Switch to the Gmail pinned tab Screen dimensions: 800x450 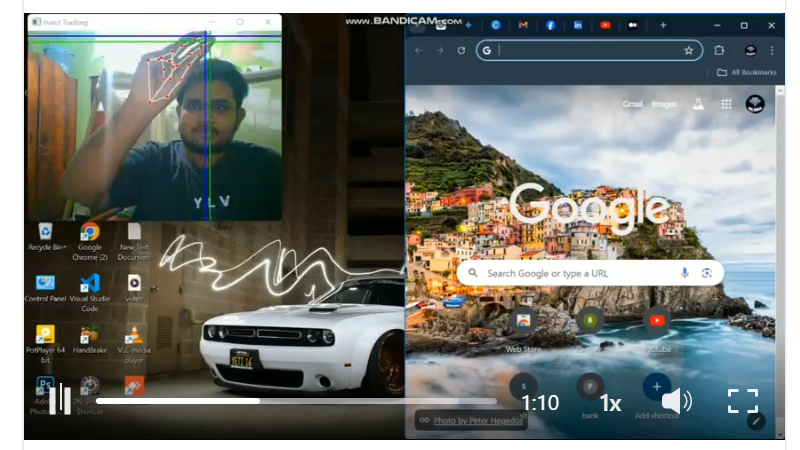click(523, 25)
